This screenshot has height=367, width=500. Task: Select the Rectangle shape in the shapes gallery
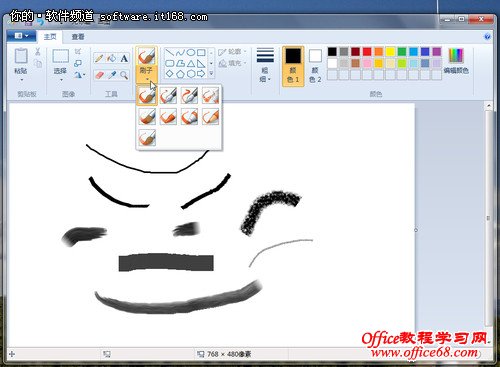click(201, 52)
